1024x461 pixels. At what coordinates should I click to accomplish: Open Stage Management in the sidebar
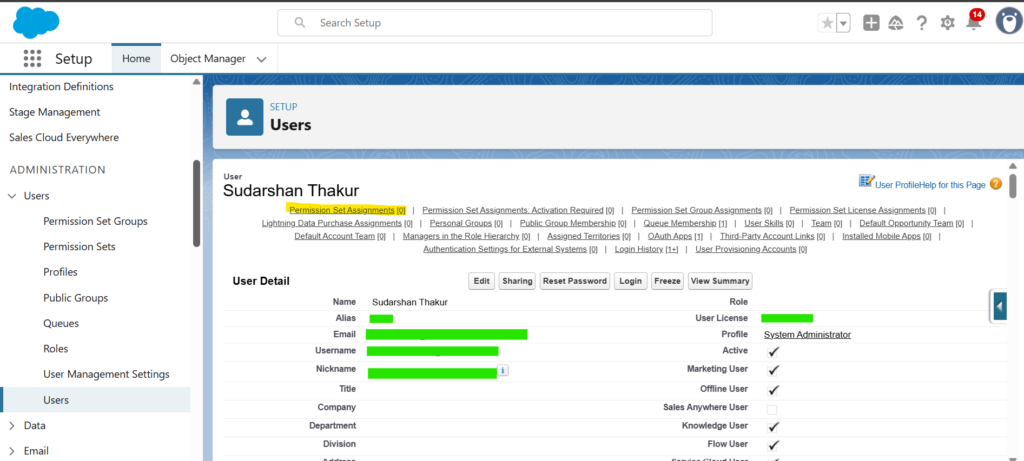tap(55, 112)
